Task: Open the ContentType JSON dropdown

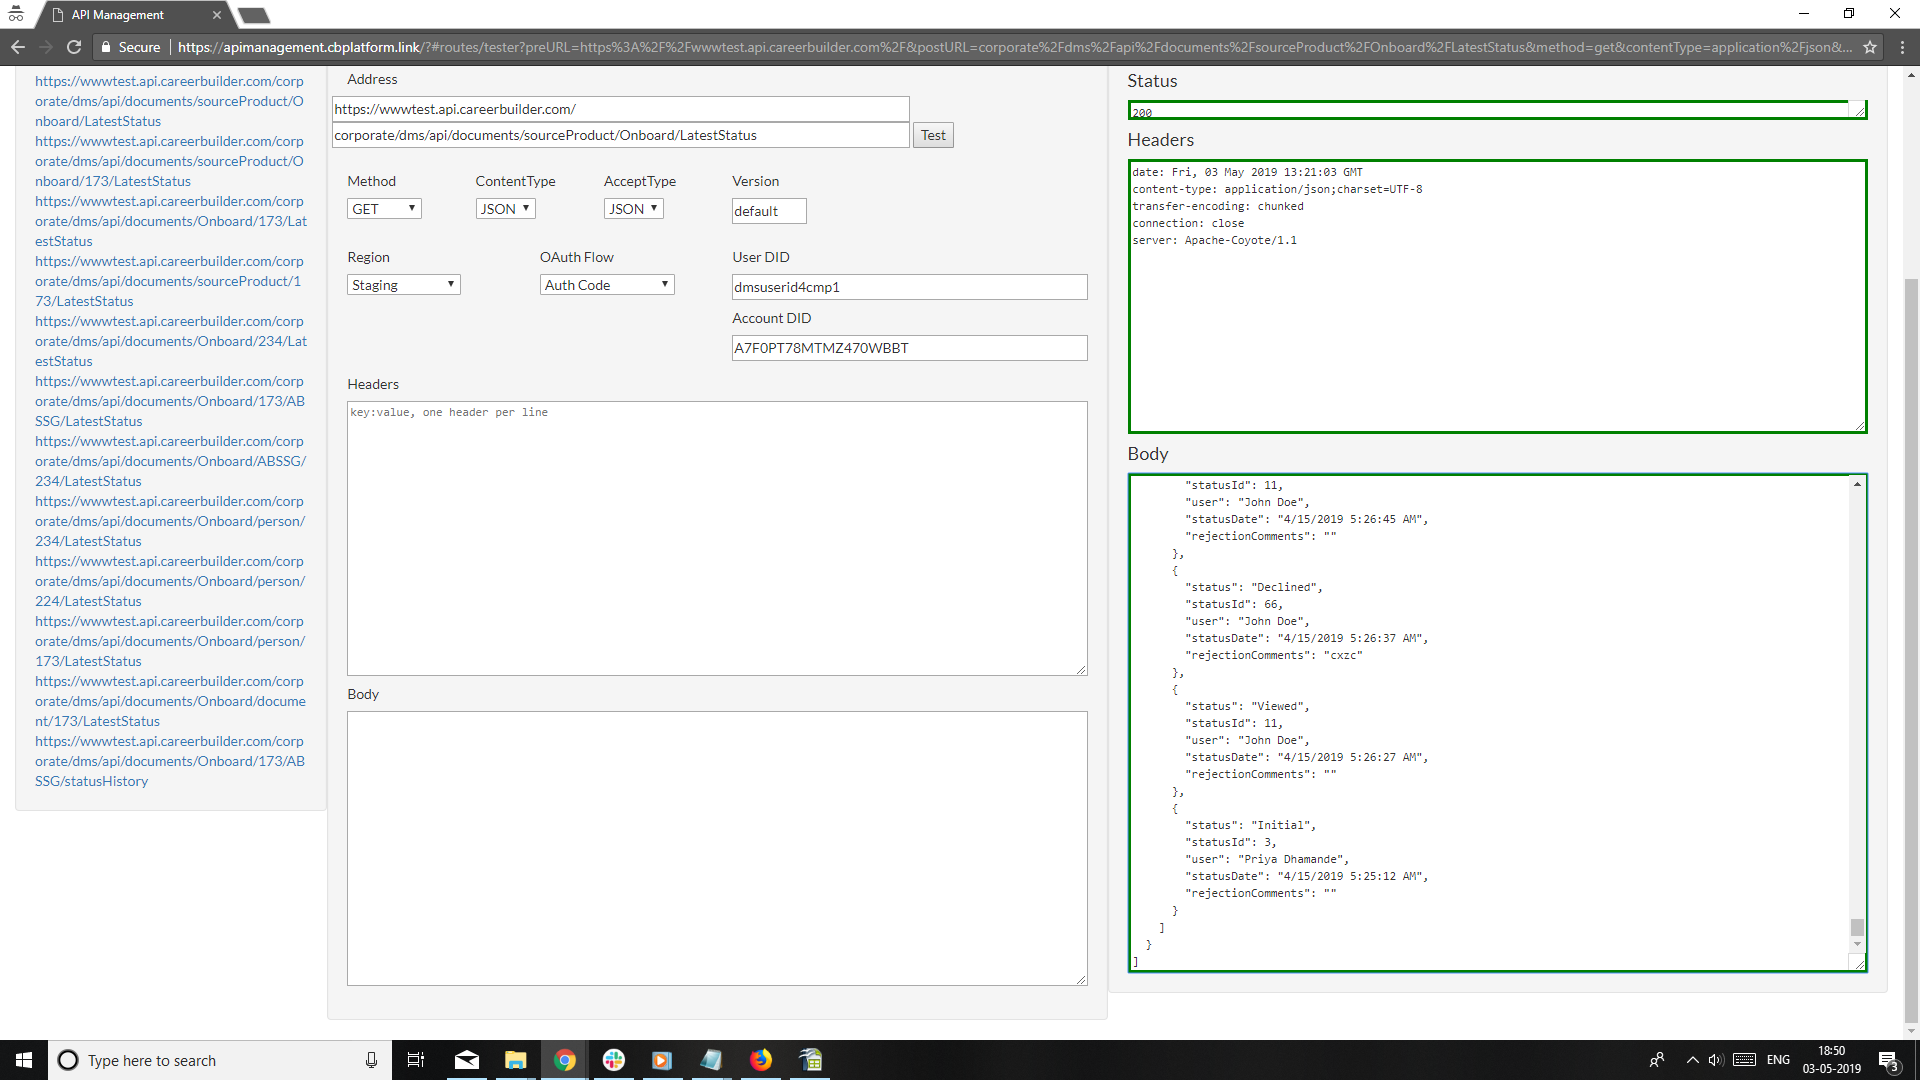Action: coord(506,209)
